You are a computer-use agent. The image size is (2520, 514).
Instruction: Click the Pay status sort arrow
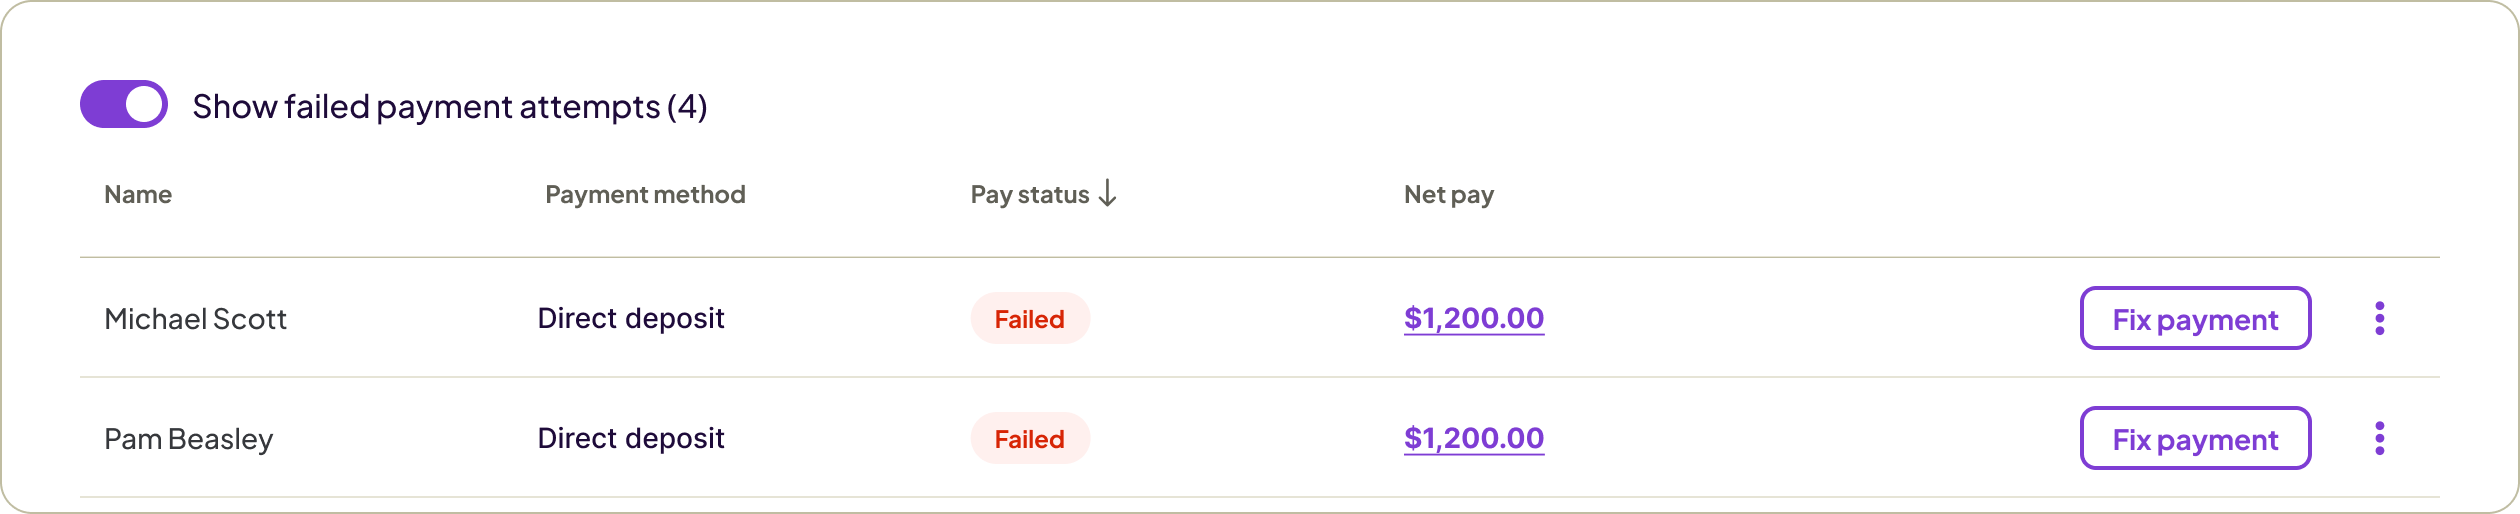(x=1107, y=194)
